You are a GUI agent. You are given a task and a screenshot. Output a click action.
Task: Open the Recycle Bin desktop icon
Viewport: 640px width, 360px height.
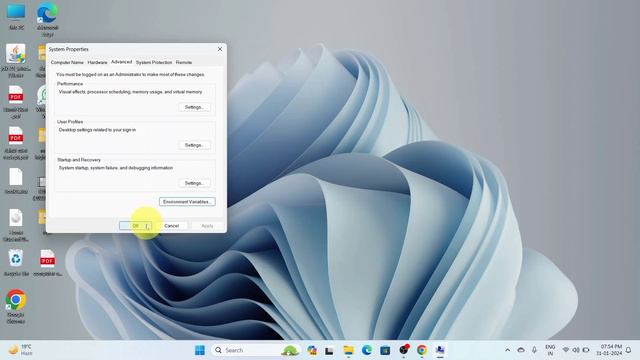click(x=16, y=262)
